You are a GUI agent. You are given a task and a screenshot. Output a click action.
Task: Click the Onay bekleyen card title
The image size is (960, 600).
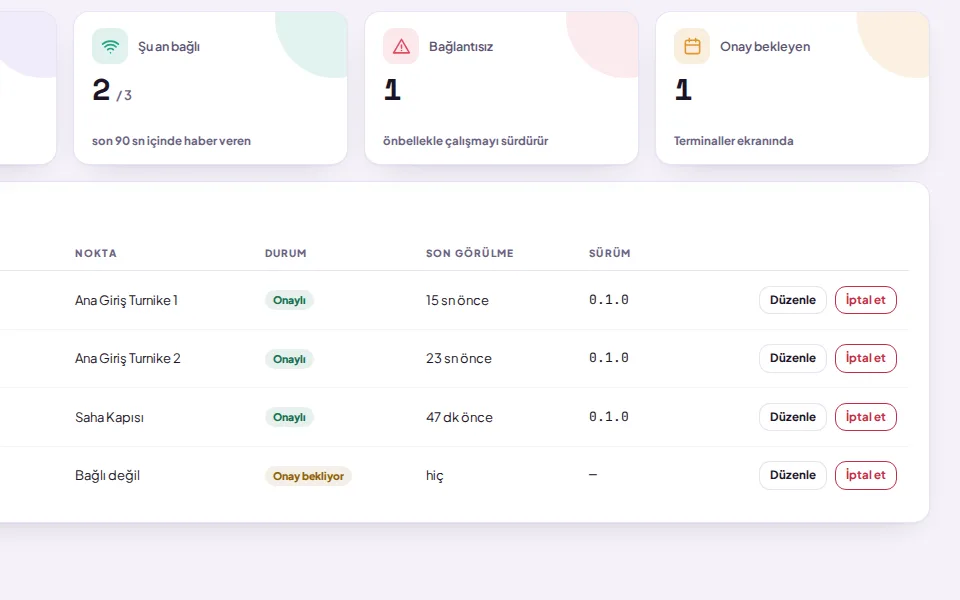pos(765,47)
